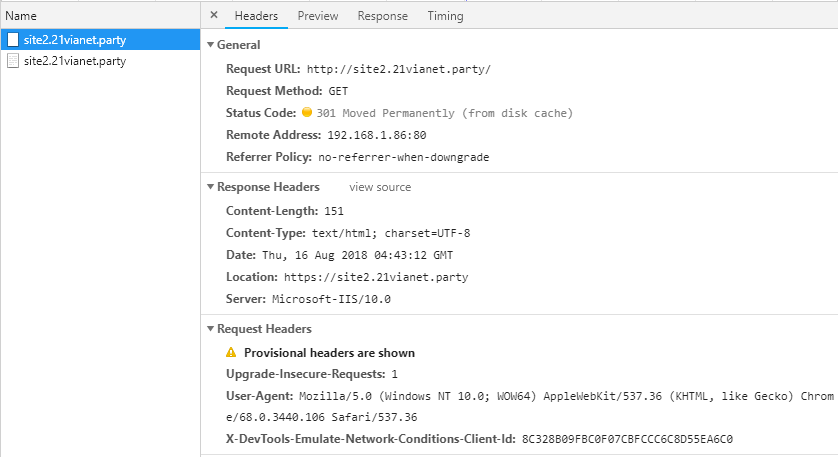The image size is (838, 457).
Task: Select the first site2.21vianet.party request
Action: 74,40
